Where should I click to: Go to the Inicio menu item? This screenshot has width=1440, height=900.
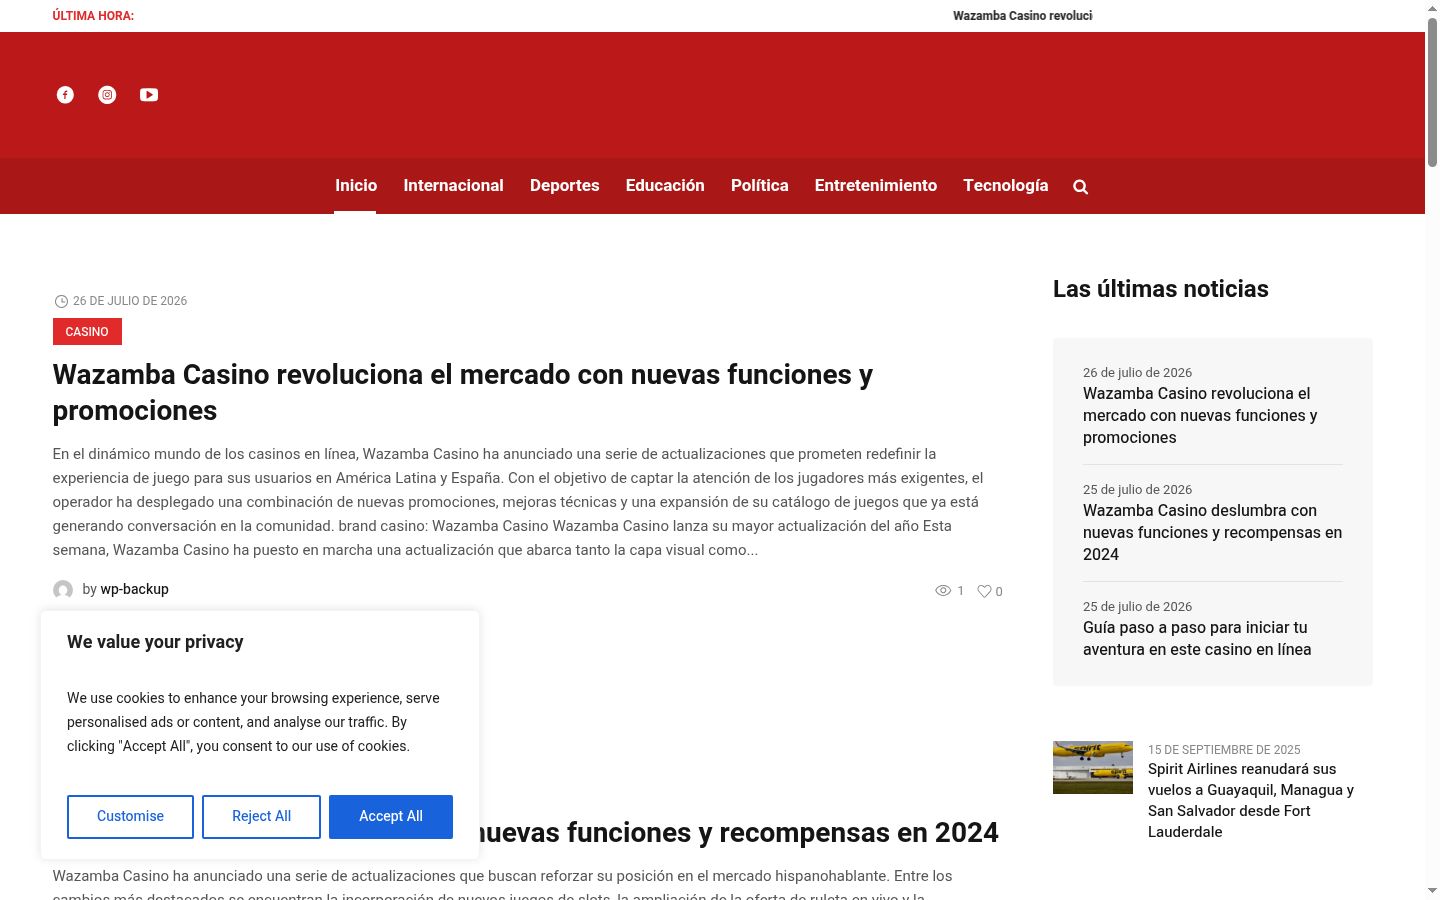(356, 185)
